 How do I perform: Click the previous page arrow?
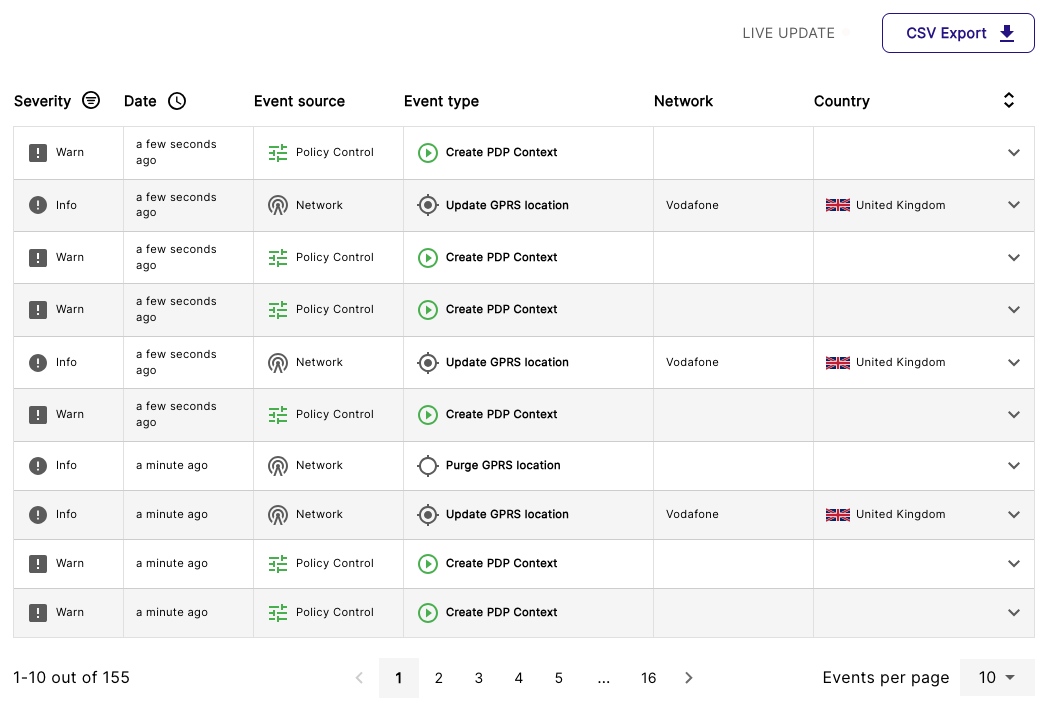click(x=359, y=678)
